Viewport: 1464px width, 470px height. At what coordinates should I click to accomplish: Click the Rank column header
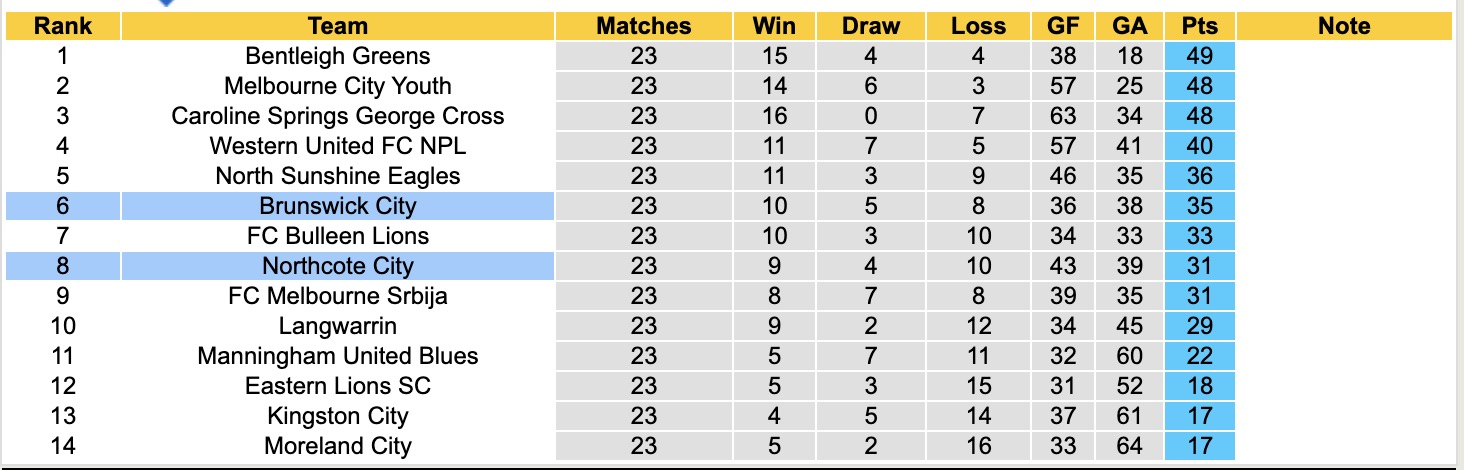pyautogui.click(x=63, y=26)
